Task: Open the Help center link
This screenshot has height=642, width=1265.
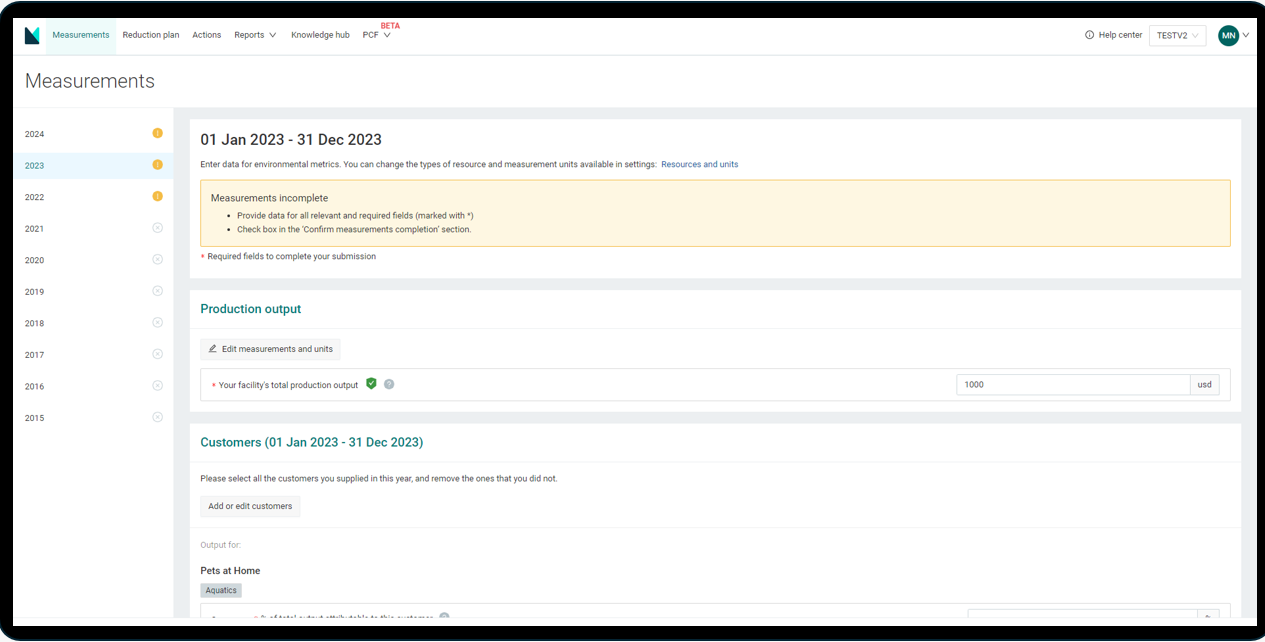Action: coord(1113,35)
